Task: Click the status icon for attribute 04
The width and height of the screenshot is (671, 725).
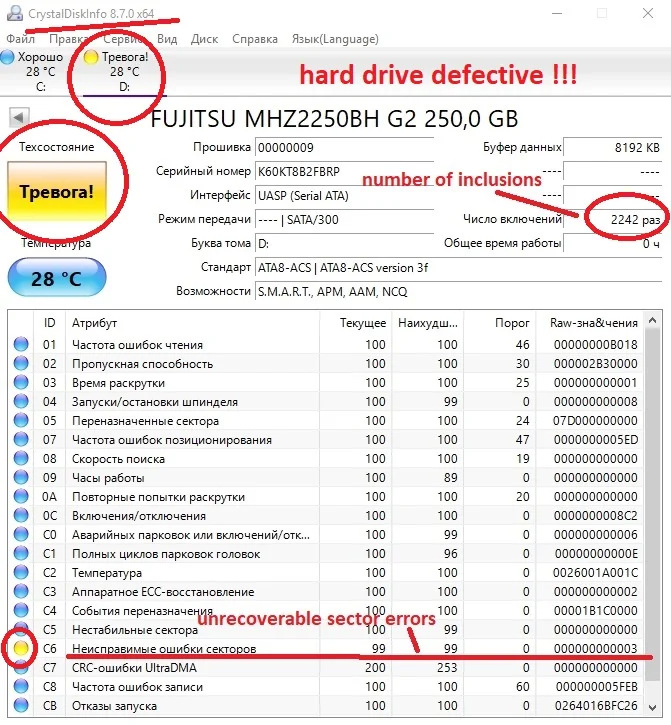Action: [x=21, y=401]
